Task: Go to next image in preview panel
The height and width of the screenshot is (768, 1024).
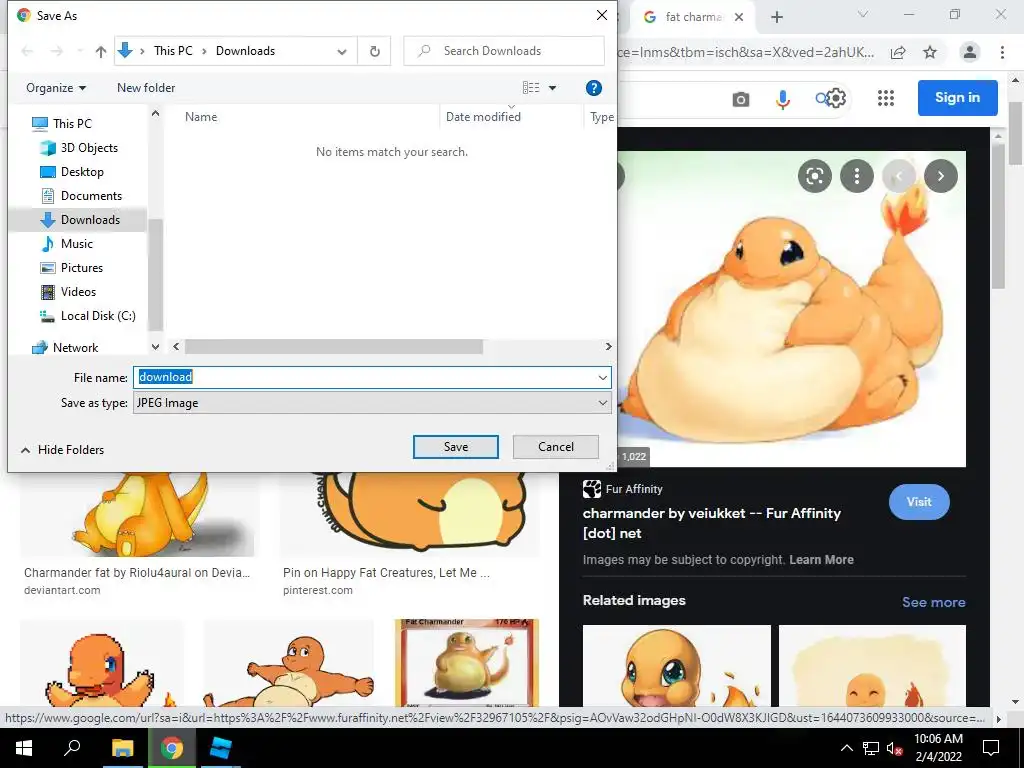Action: [940, 176]
